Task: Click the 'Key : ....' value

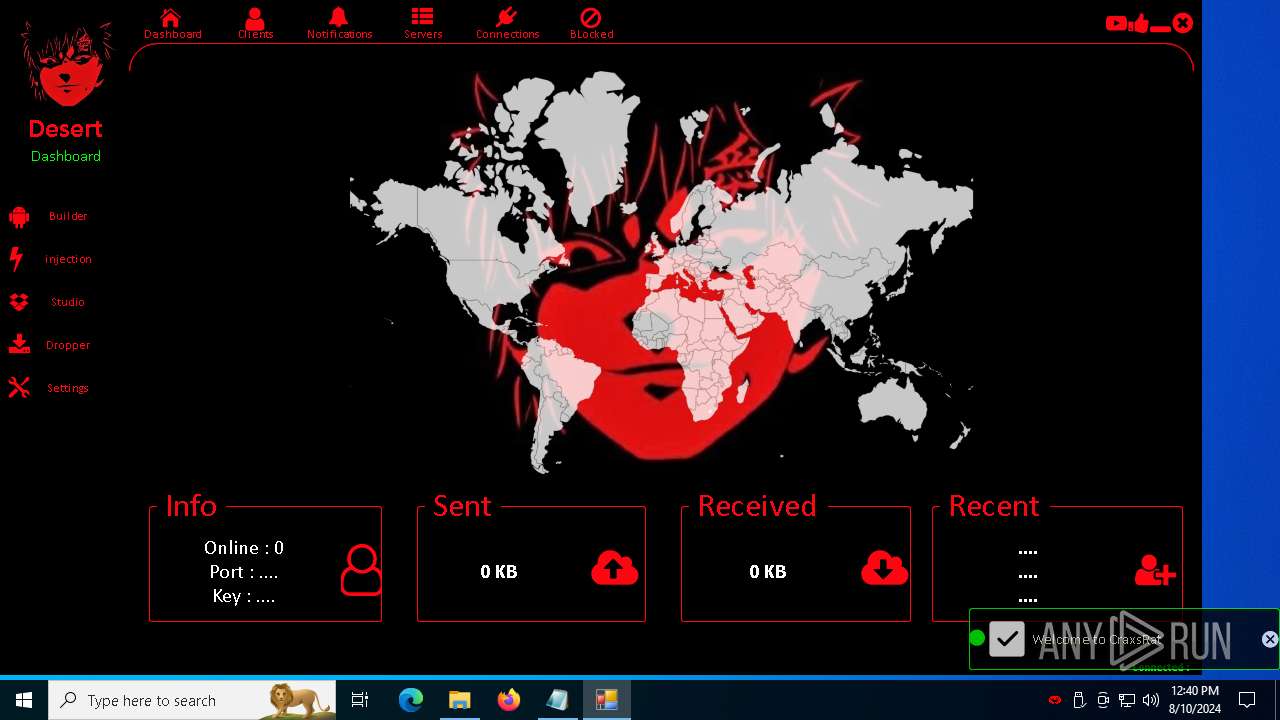Action: pyautogui.click(x=244, y=596)
